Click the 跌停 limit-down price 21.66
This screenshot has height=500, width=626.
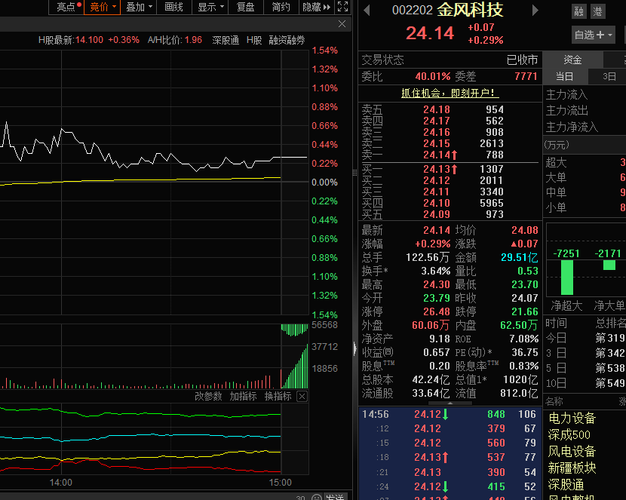[x=525, y=312]
